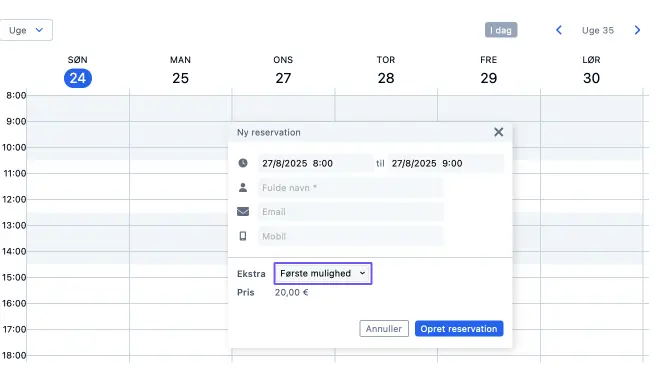
Task: Go to next week with right arrow
Action: coord(637,30)
